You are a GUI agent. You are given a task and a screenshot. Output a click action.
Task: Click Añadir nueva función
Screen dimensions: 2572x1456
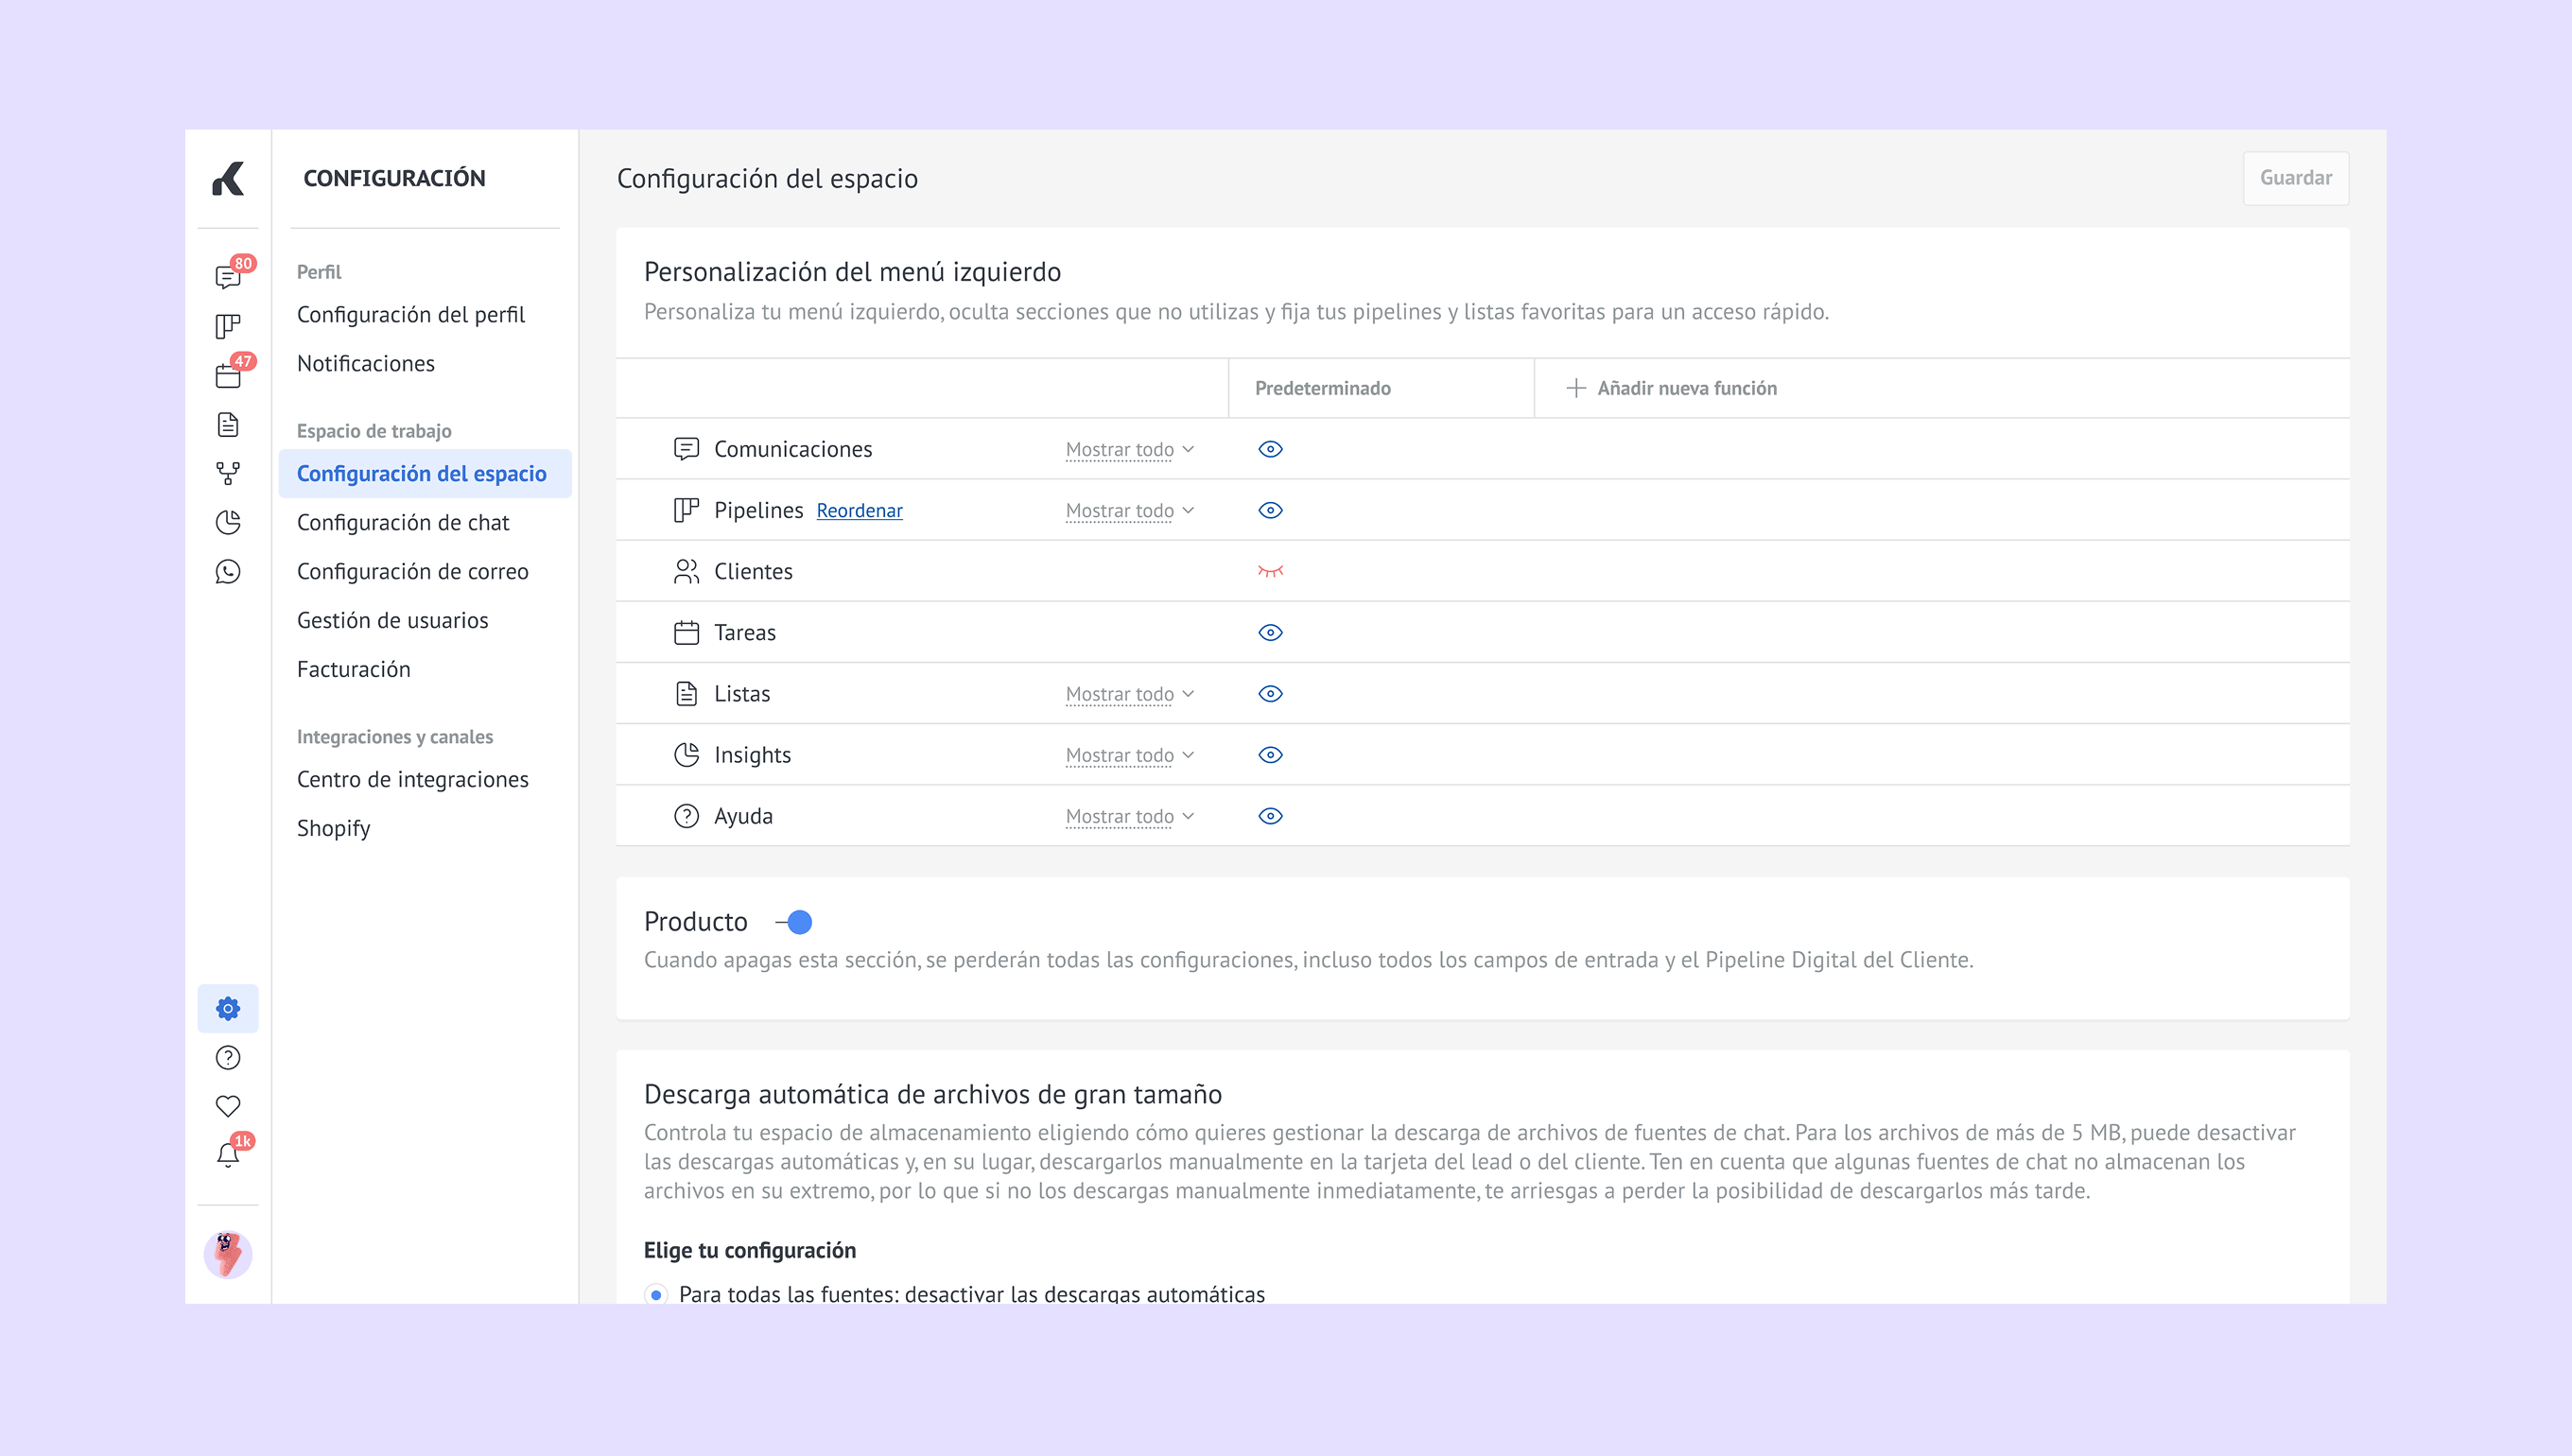pos(1672,388)
